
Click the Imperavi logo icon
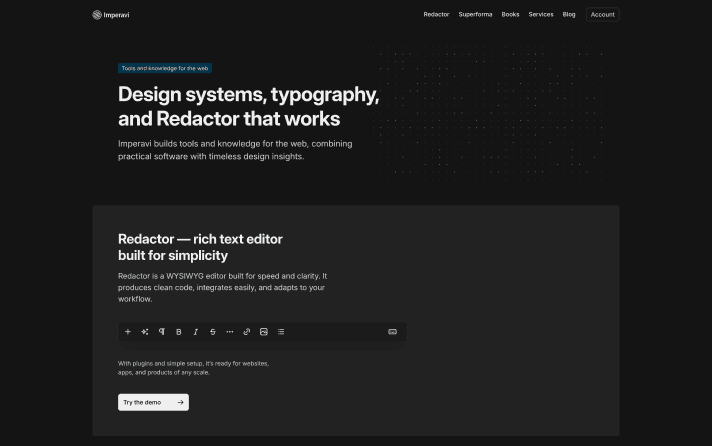[x=97, y=15]
